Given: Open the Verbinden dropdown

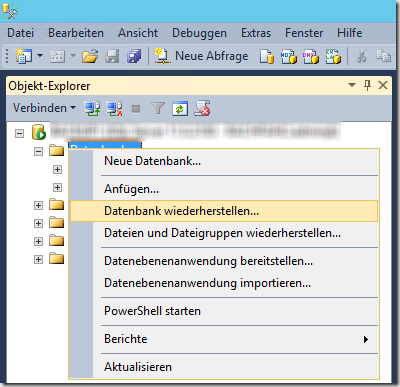Looking at the screenshot, I should click(x=44, y=108).
